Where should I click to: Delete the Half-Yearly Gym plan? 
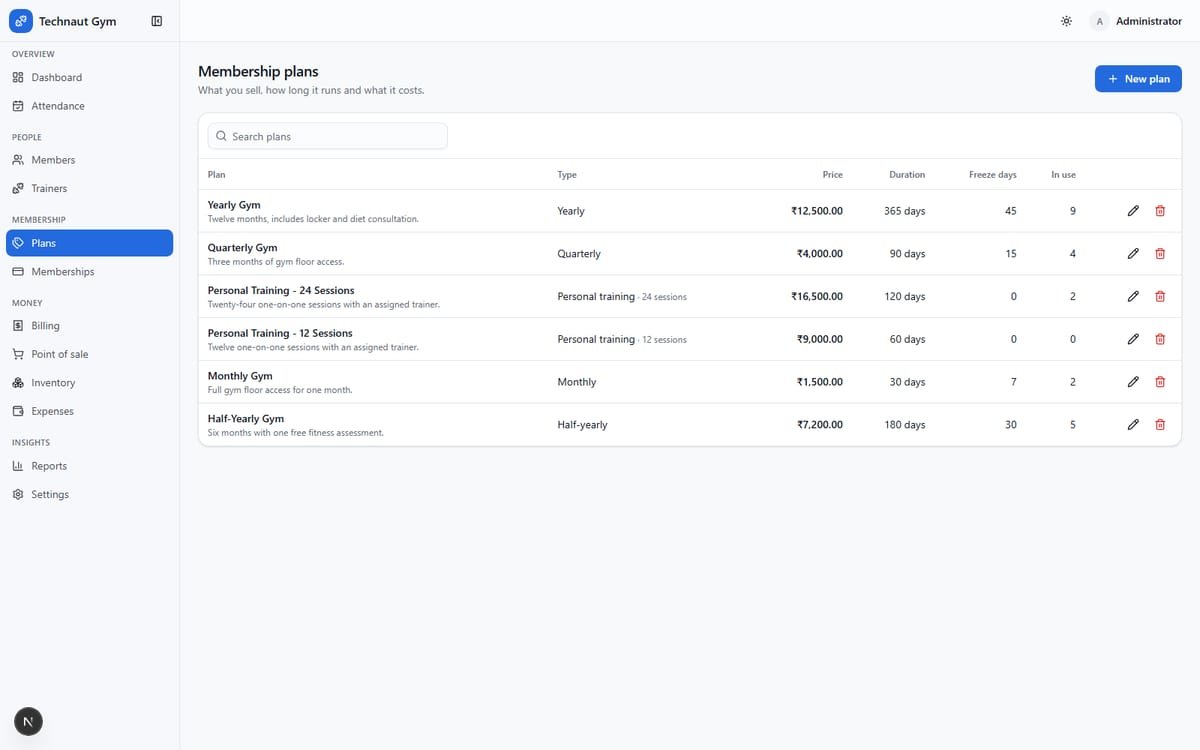click(1160, 425)
